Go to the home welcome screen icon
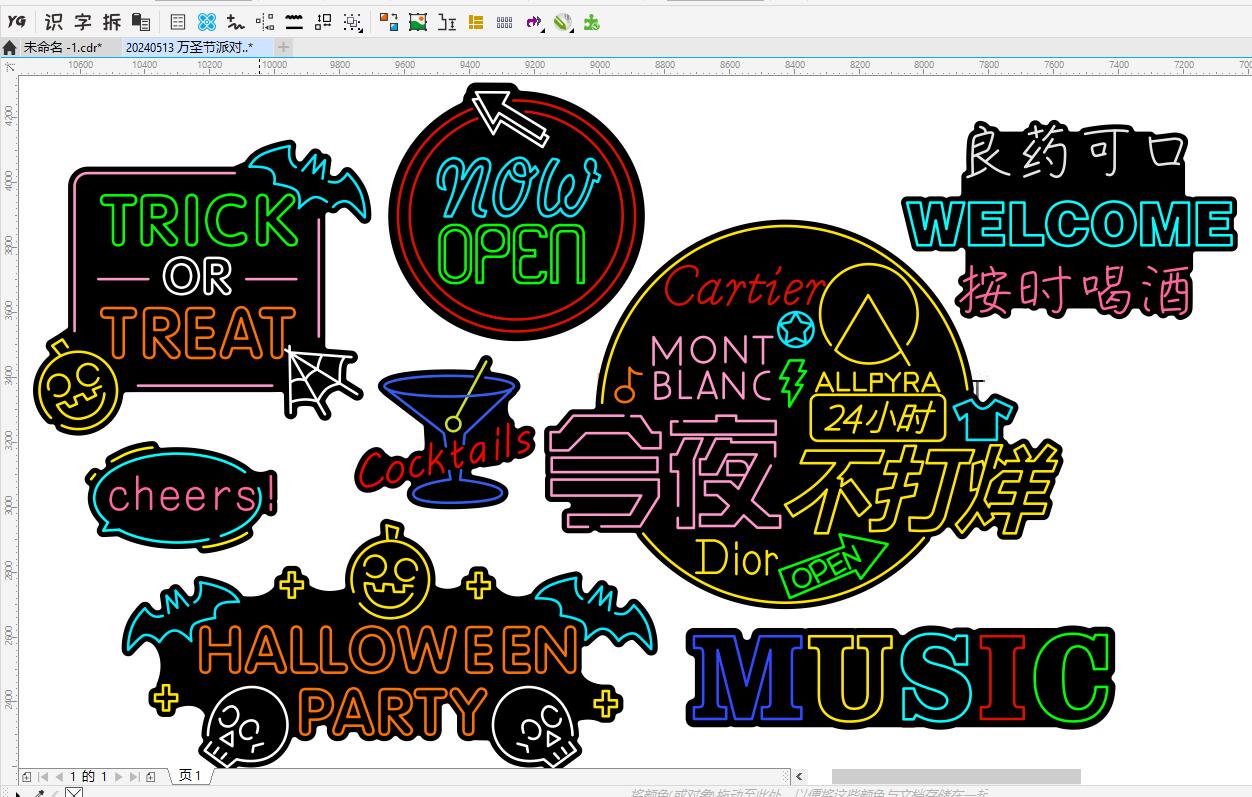 (x=10, y=47)
